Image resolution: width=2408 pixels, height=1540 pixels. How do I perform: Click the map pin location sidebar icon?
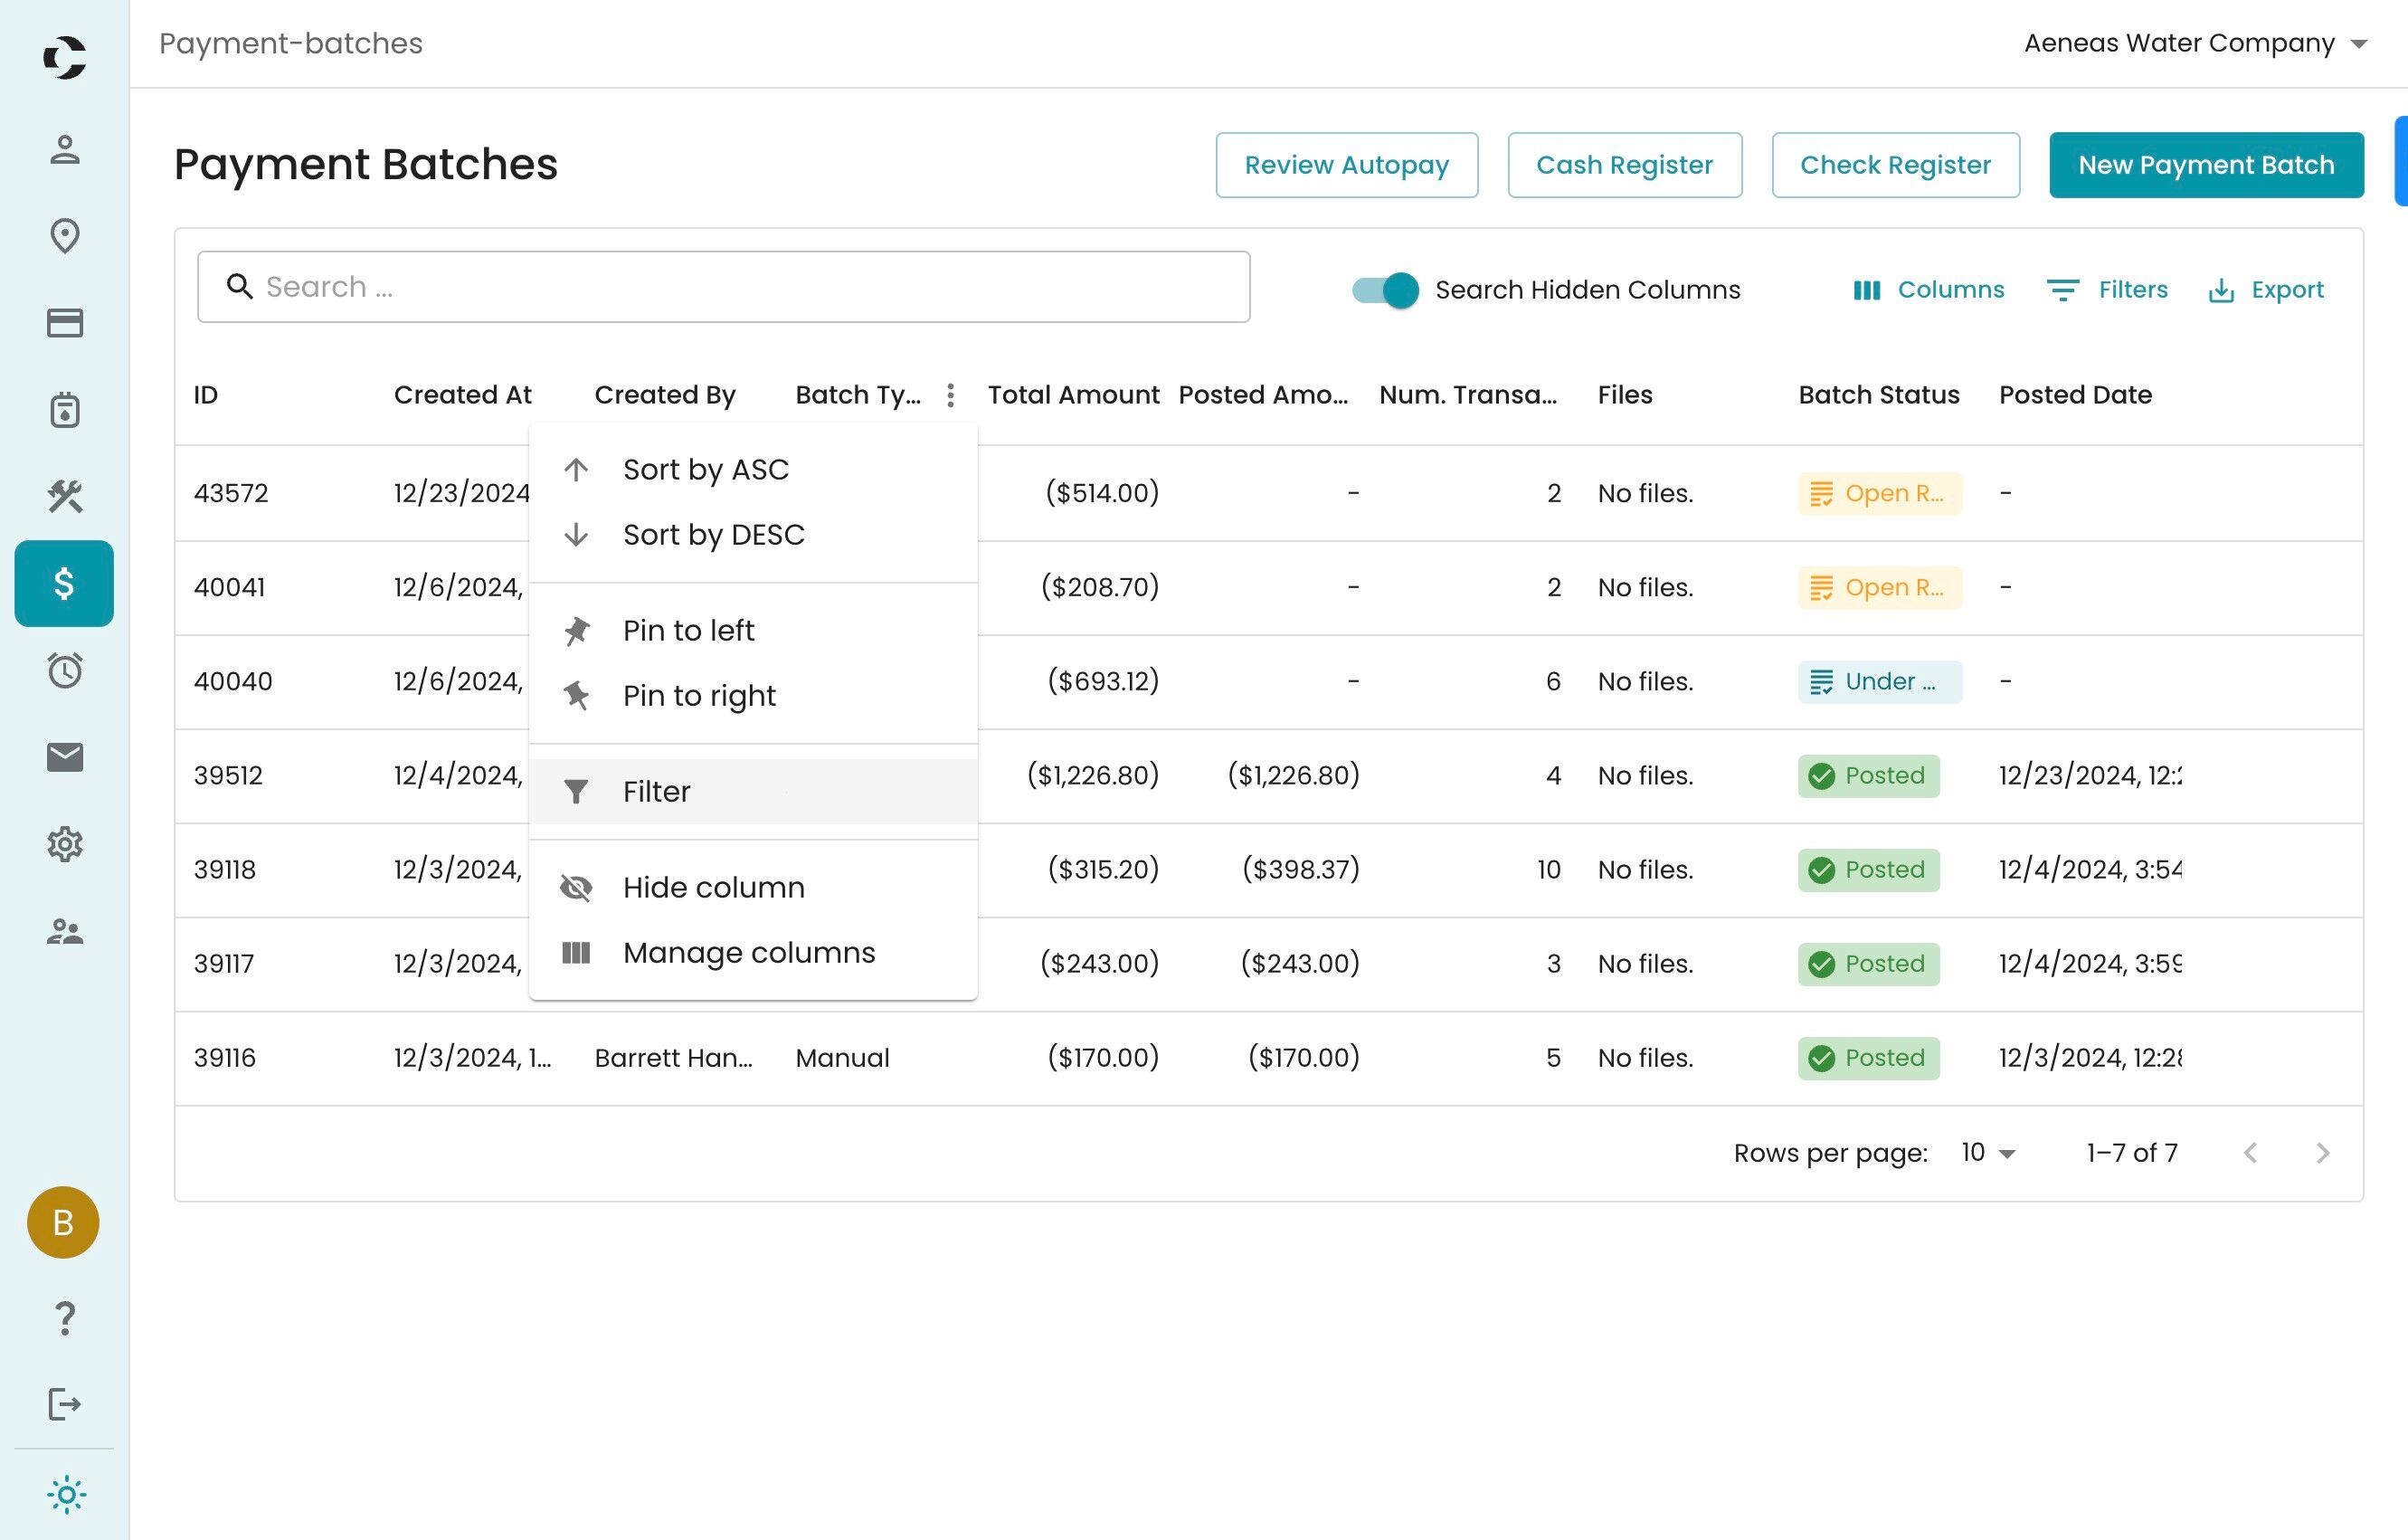click(x=64, y=236)
